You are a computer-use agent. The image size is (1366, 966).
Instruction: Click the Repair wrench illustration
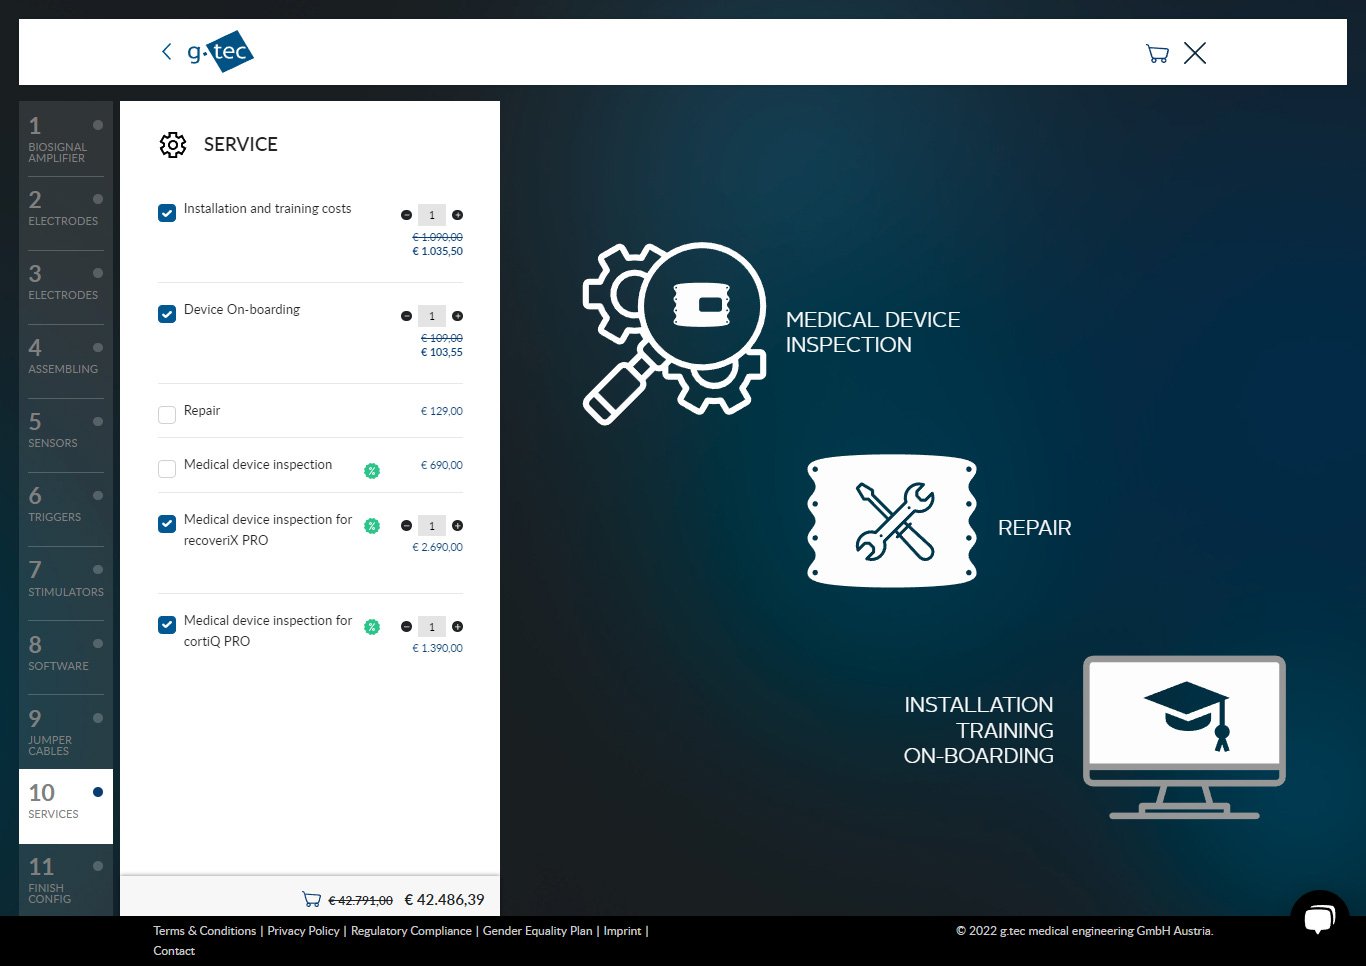(892, 521)
